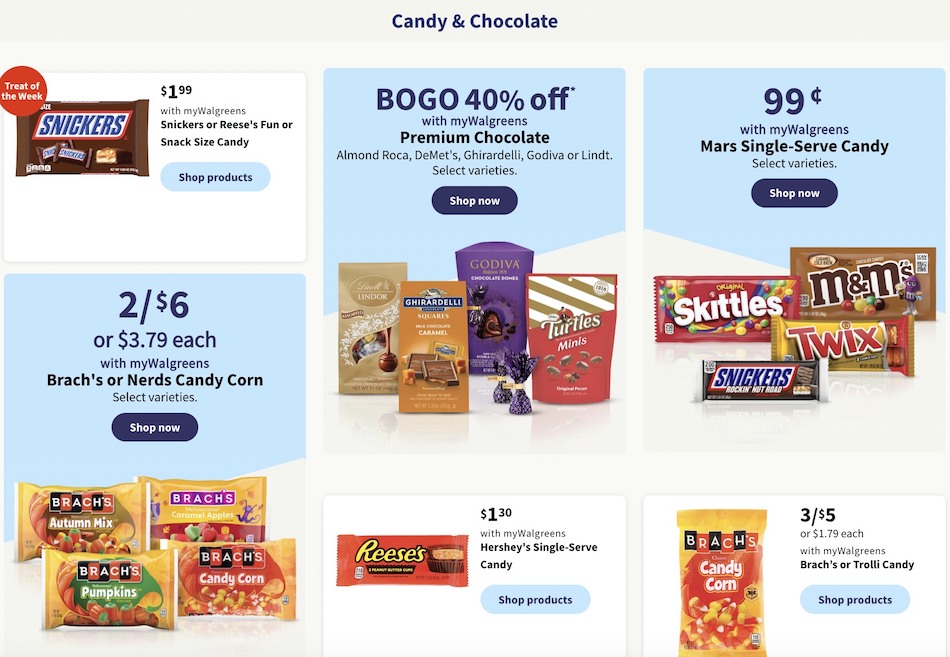Click Shop products for Hershey's Single-Serve Candy
Image resolution: width=950 pixels, height=657 pixels.
click(535, 599)
